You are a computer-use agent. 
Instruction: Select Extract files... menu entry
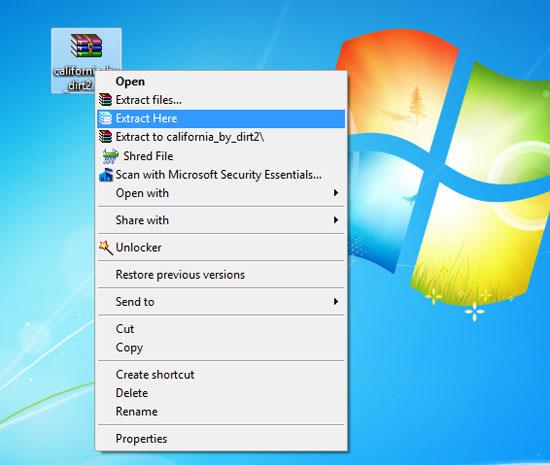(x=221, y=100)
